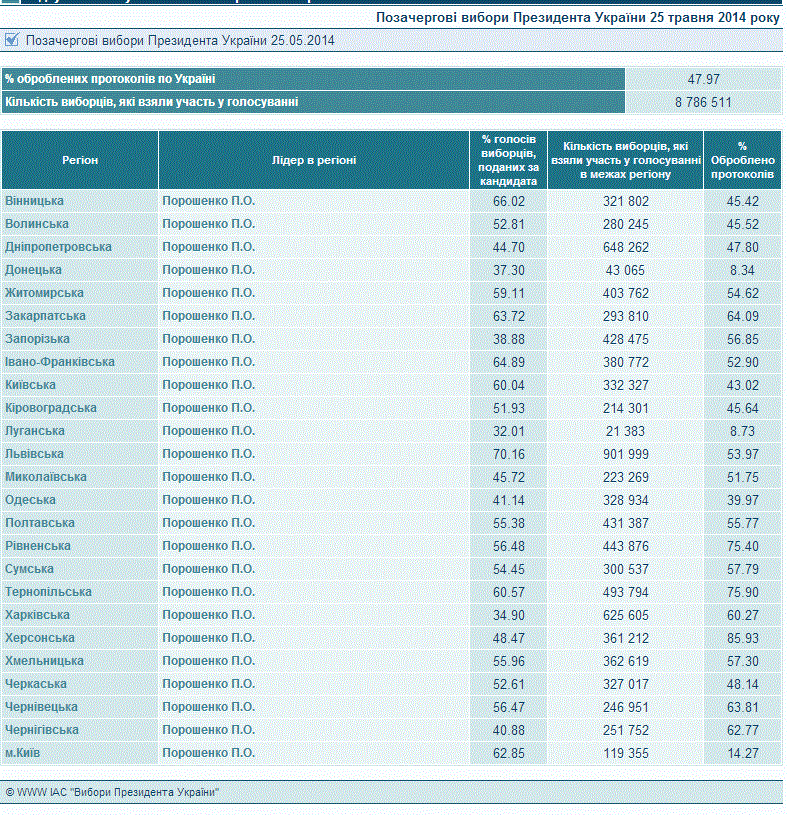Click the Харківська region link
The height and width of the screenshot is (815, 788).
pos(37,615)
